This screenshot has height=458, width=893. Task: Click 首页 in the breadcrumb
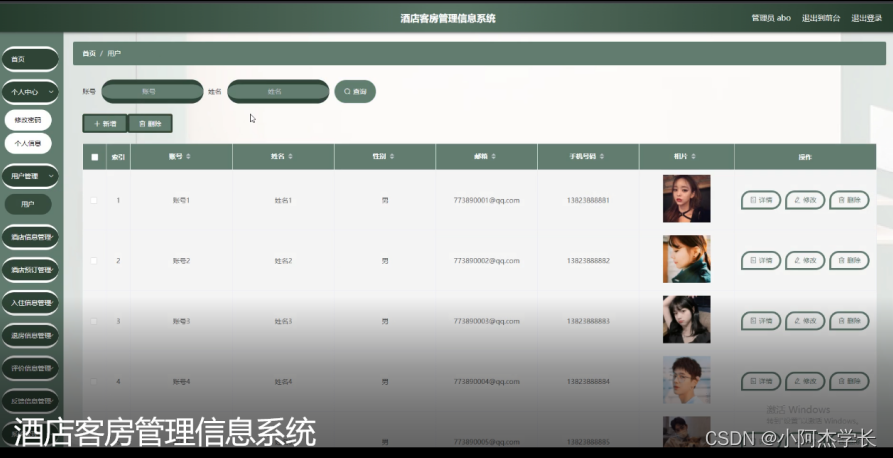[89, 54]
